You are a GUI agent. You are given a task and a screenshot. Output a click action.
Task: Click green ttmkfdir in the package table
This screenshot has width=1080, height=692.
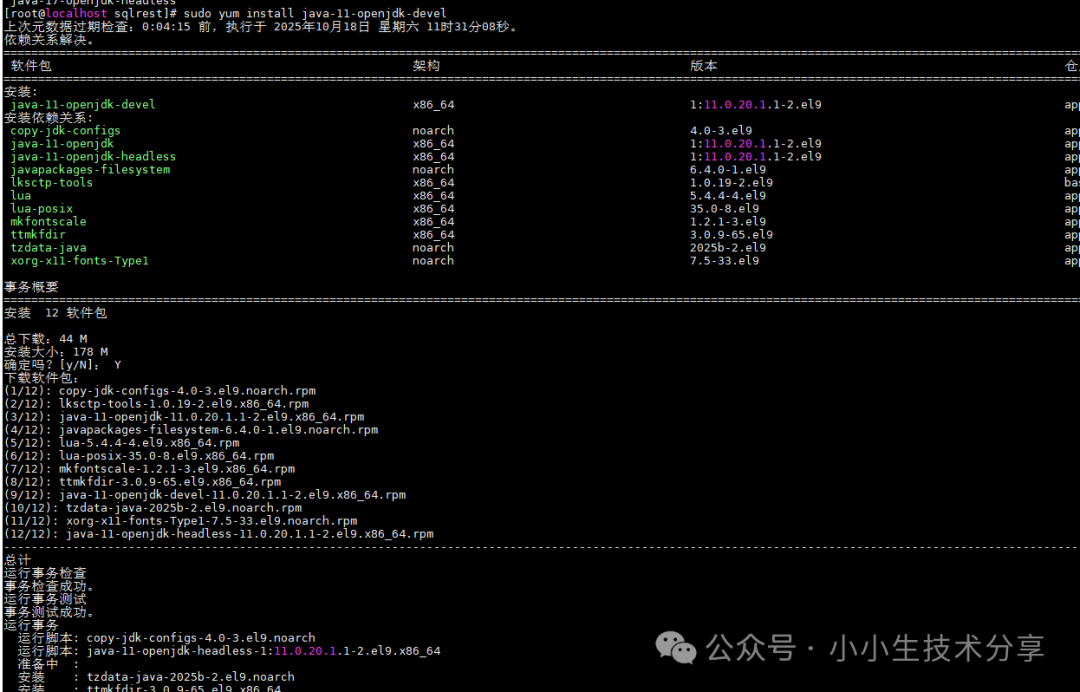pyautogui.click(x=38, y=235)
